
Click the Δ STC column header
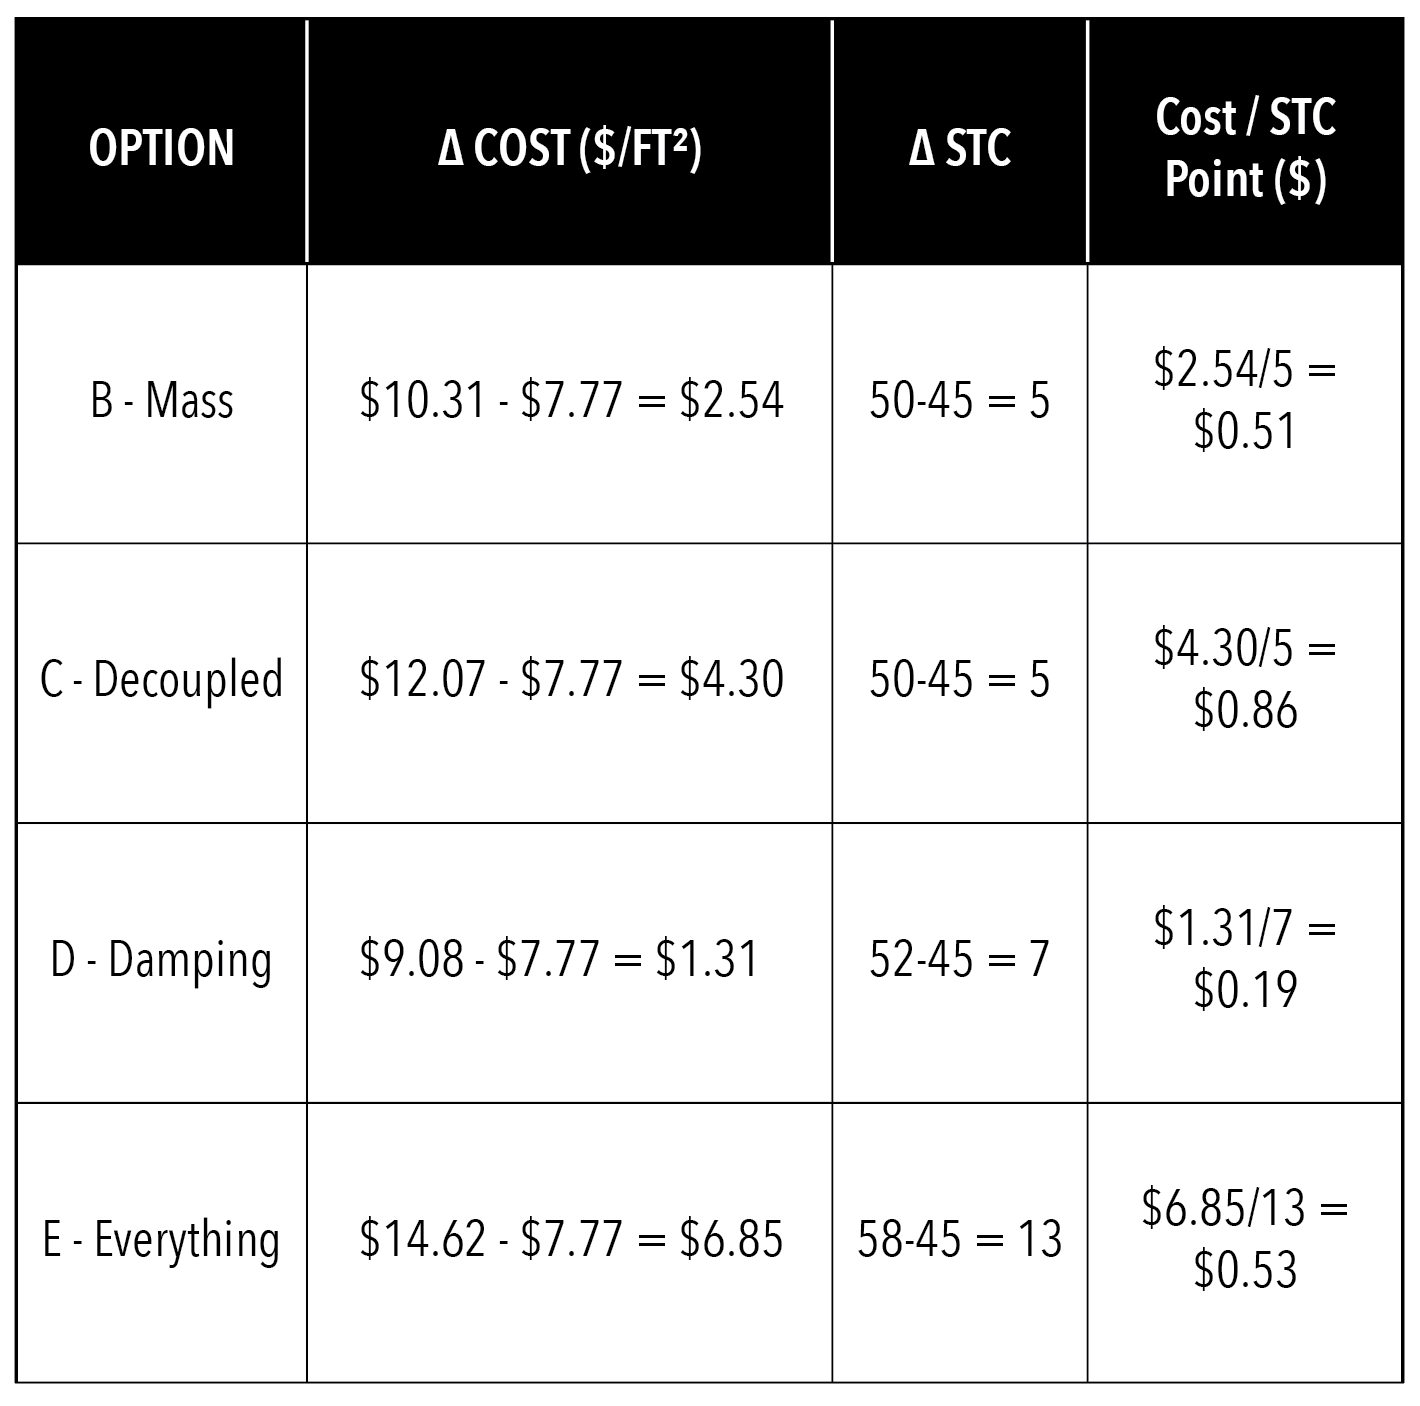click(960, 147)
